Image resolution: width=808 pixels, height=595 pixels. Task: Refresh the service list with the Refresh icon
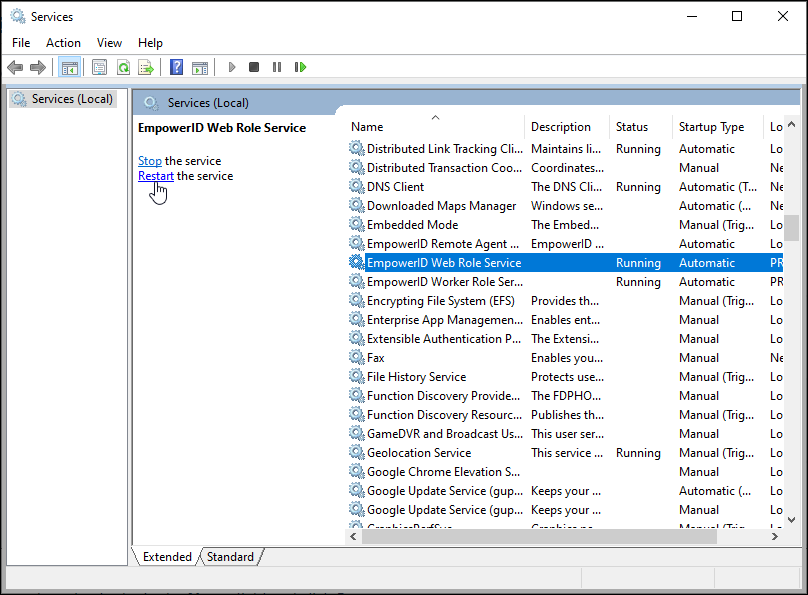click(122, 67)
